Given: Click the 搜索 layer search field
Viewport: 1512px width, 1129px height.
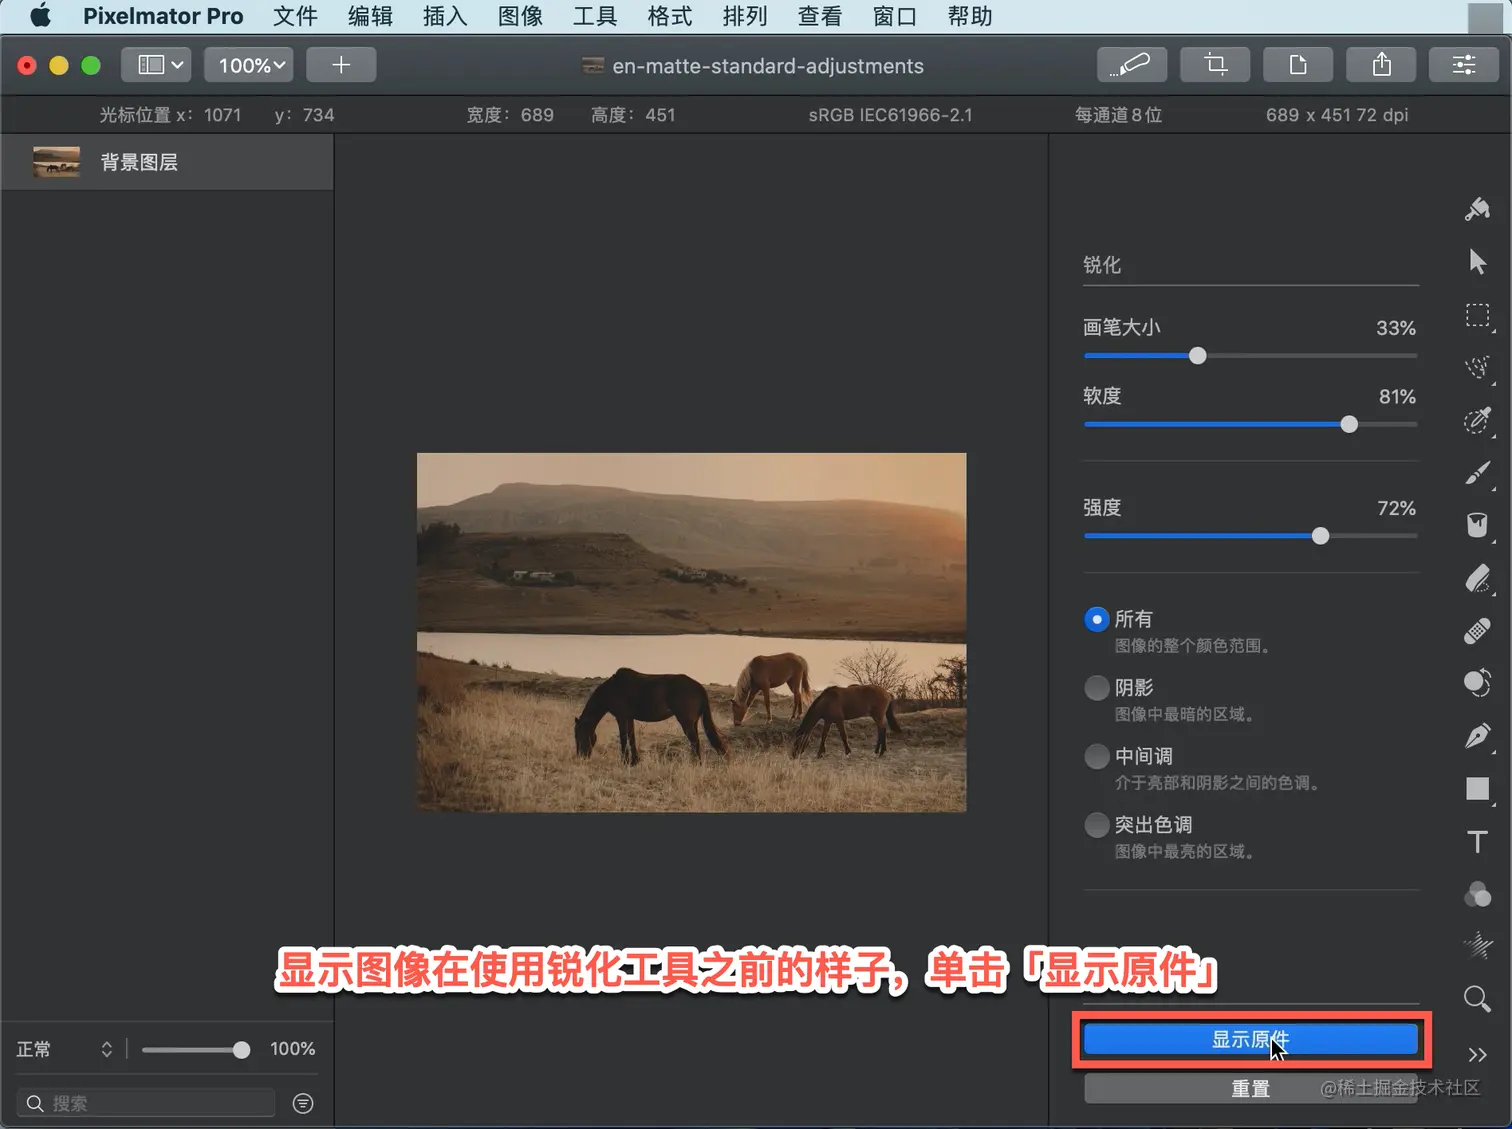Looking at the screenshot, I should coord(146,1103).
